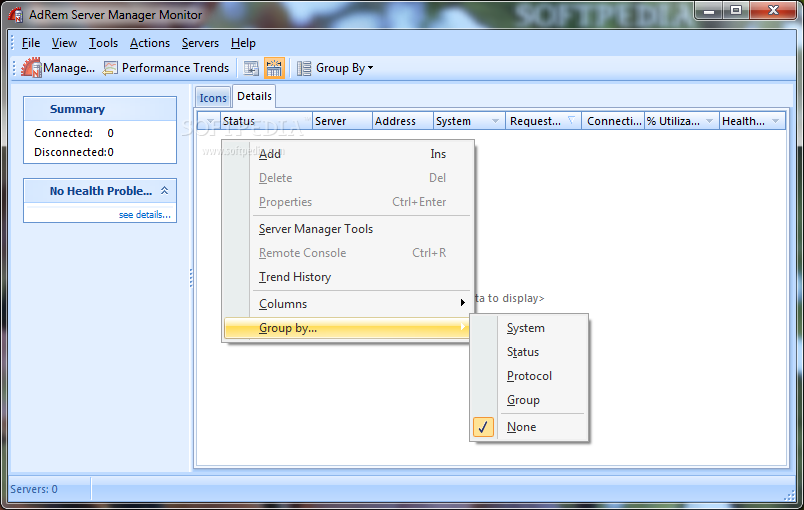Image resolution: width=804 pixels, height=510 pixels.
Task: Select the Details tab
Action: pos(254,96)
